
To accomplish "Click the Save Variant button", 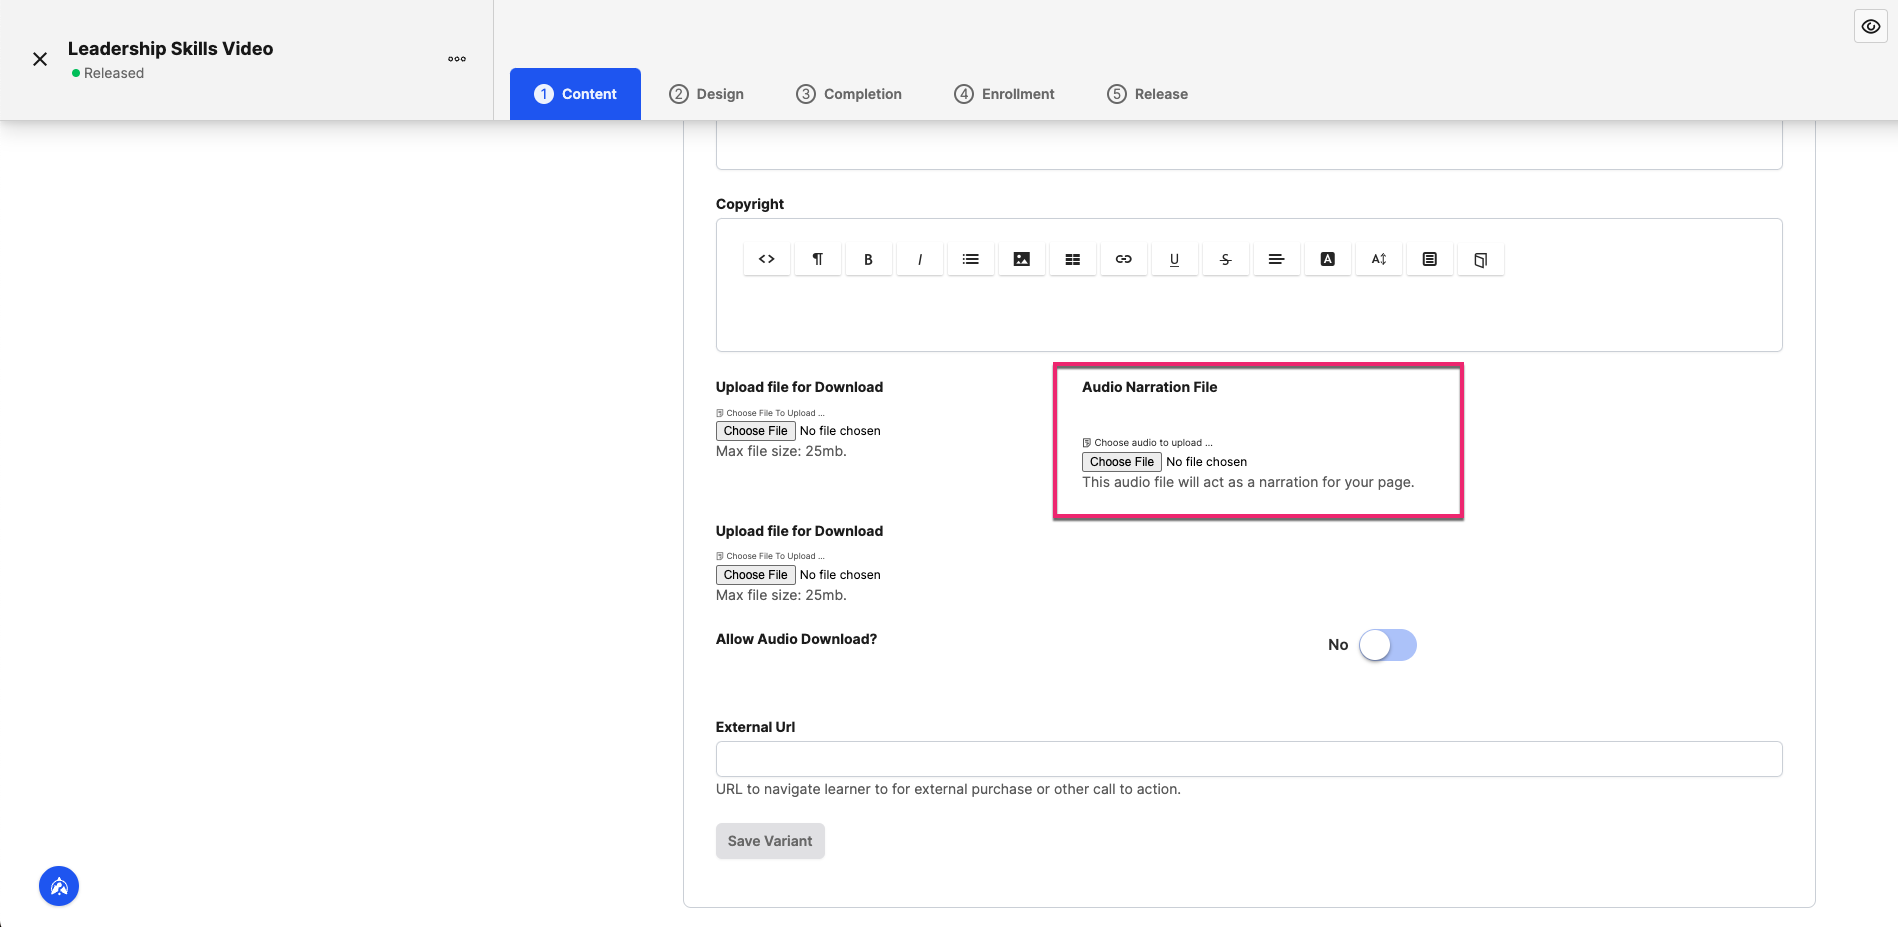I will [x=770, y=841].
